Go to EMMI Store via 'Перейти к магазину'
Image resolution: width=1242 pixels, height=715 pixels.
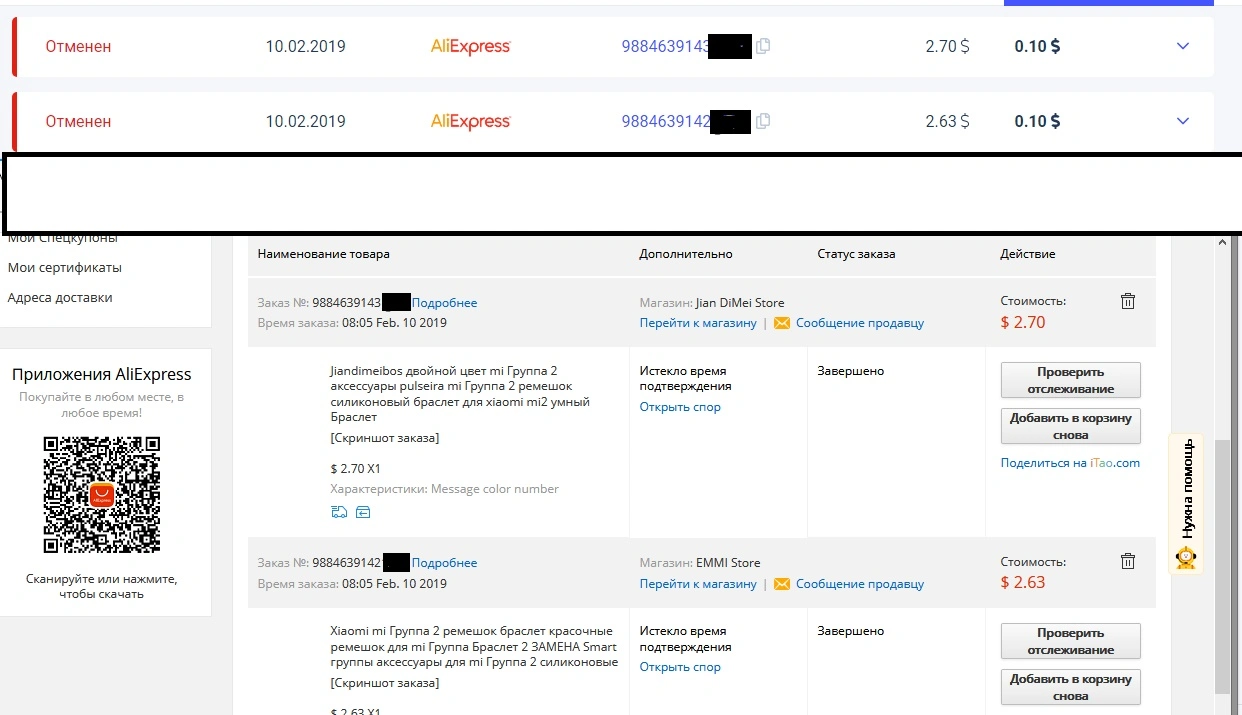click(698, 584)
